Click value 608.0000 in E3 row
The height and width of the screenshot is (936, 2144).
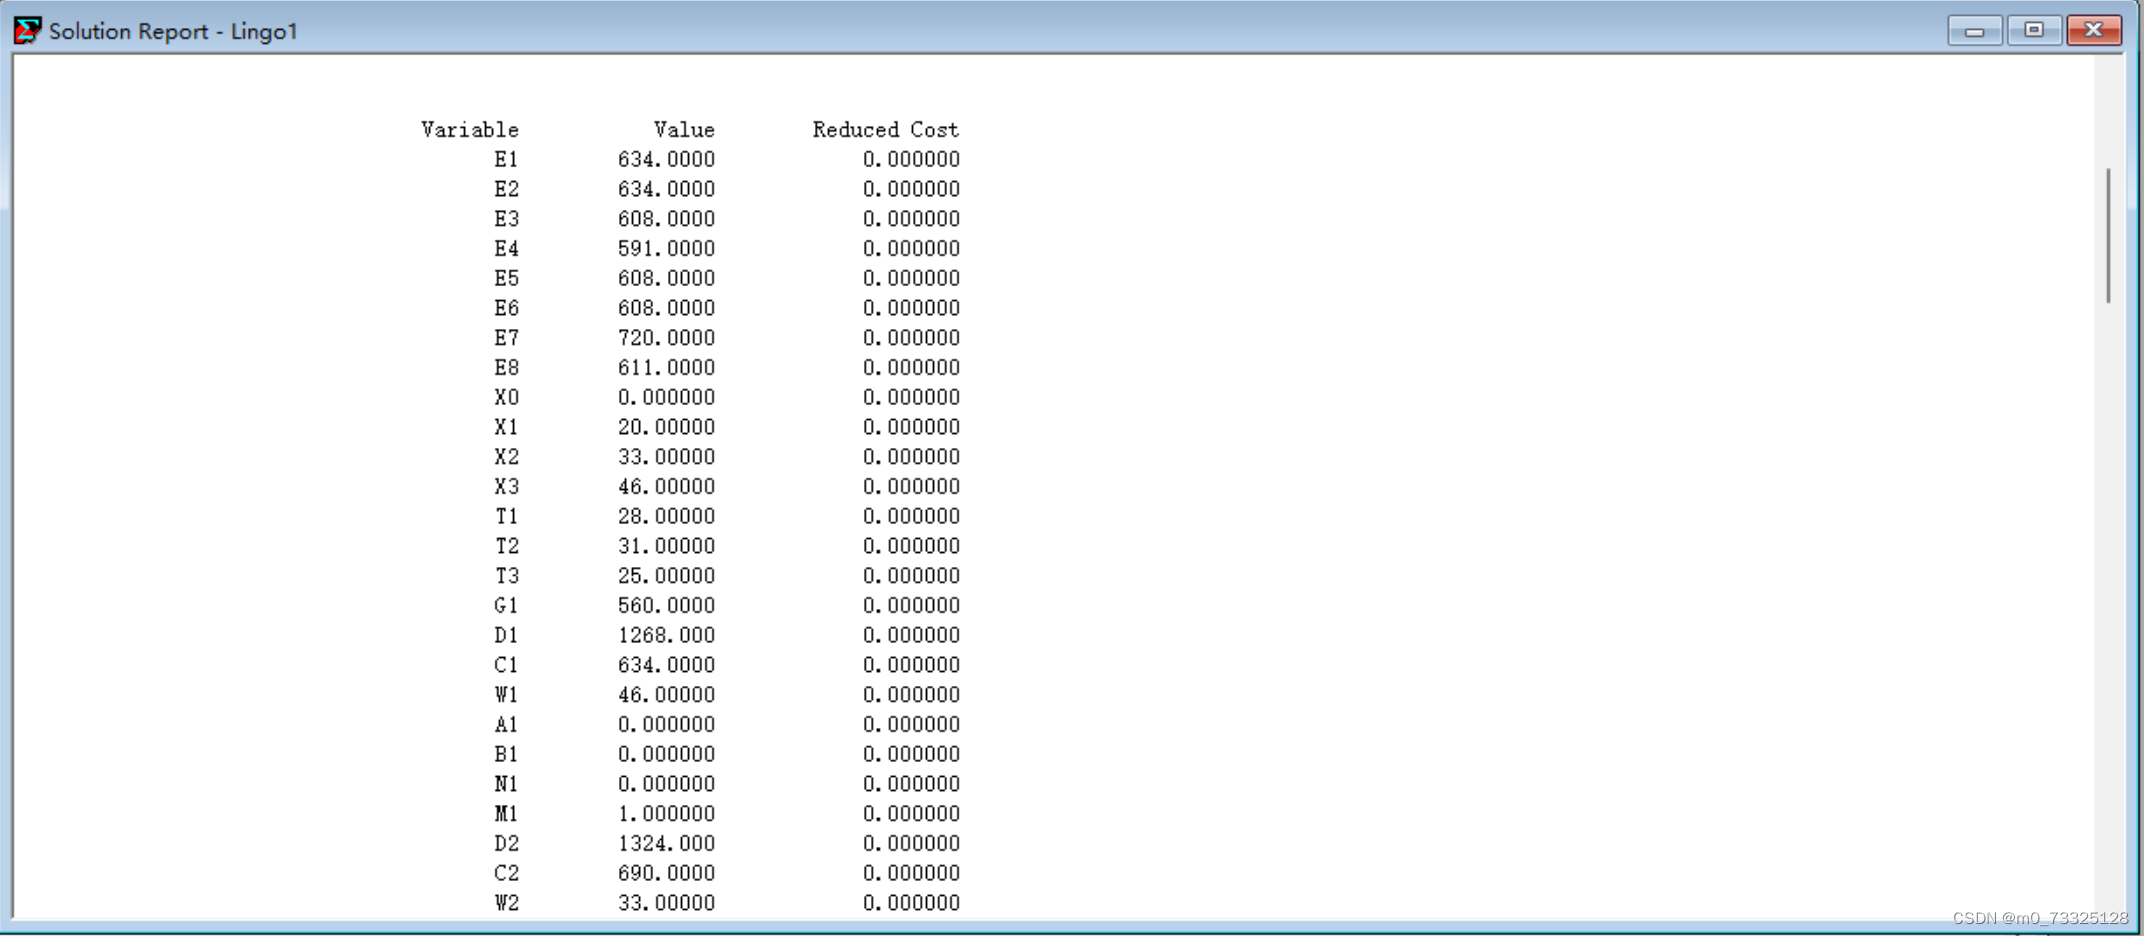(666, 218)
